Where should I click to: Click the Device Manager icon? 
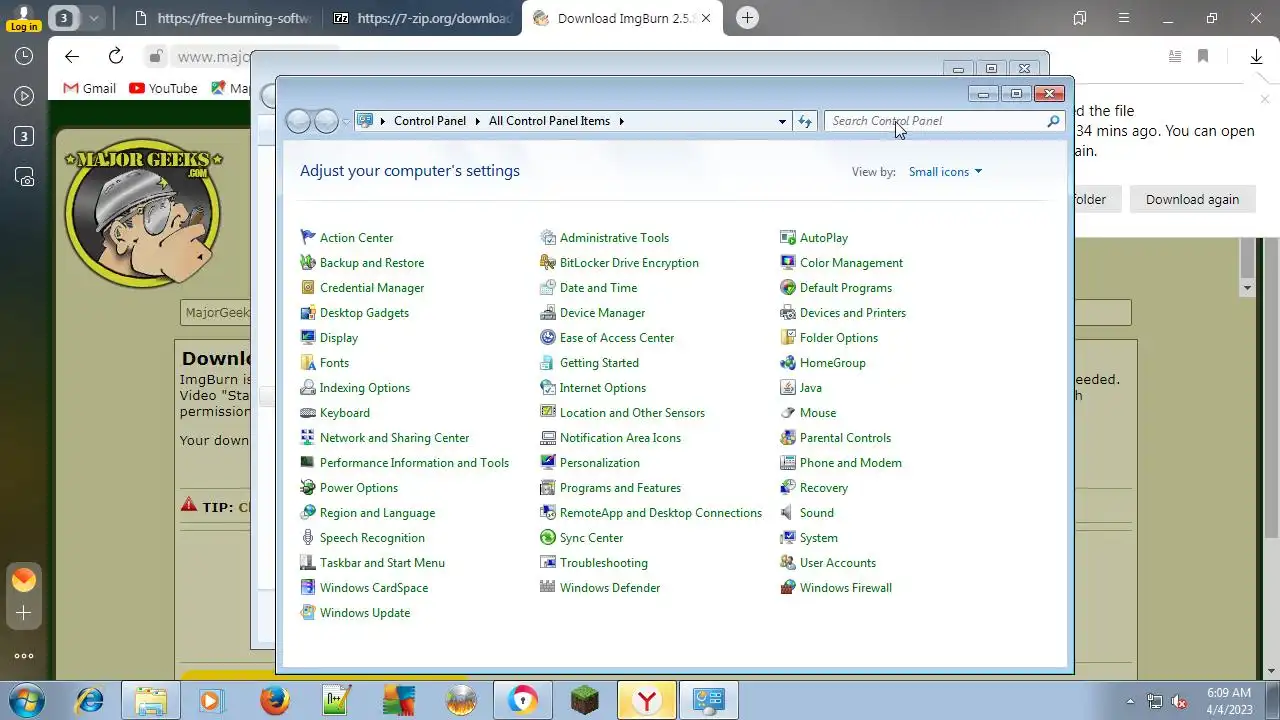pyautogui.click(x=548, y=313)
